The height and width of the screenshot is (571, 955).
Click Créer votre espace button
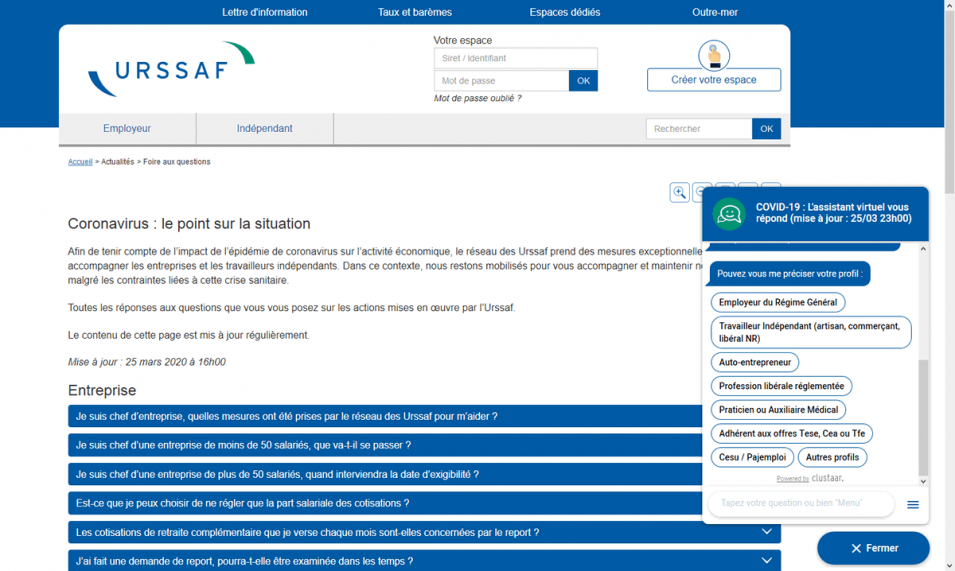click(714, 80)
